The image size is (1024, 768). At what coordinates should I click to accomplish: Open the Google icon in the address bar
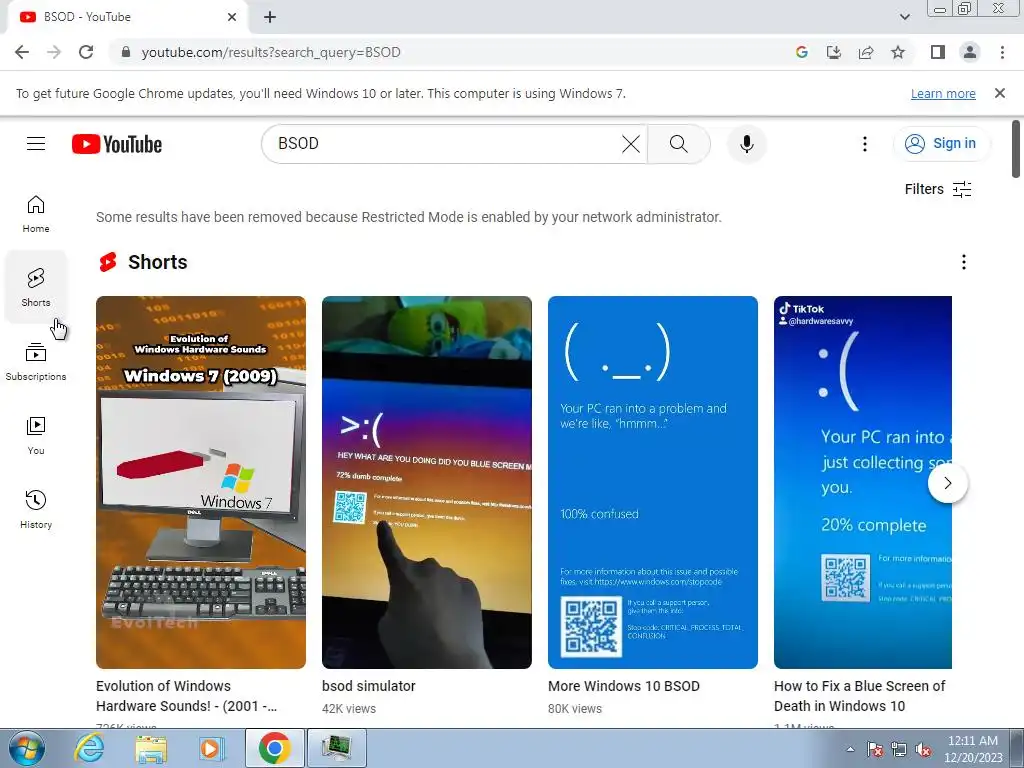[x=802, y=52]
